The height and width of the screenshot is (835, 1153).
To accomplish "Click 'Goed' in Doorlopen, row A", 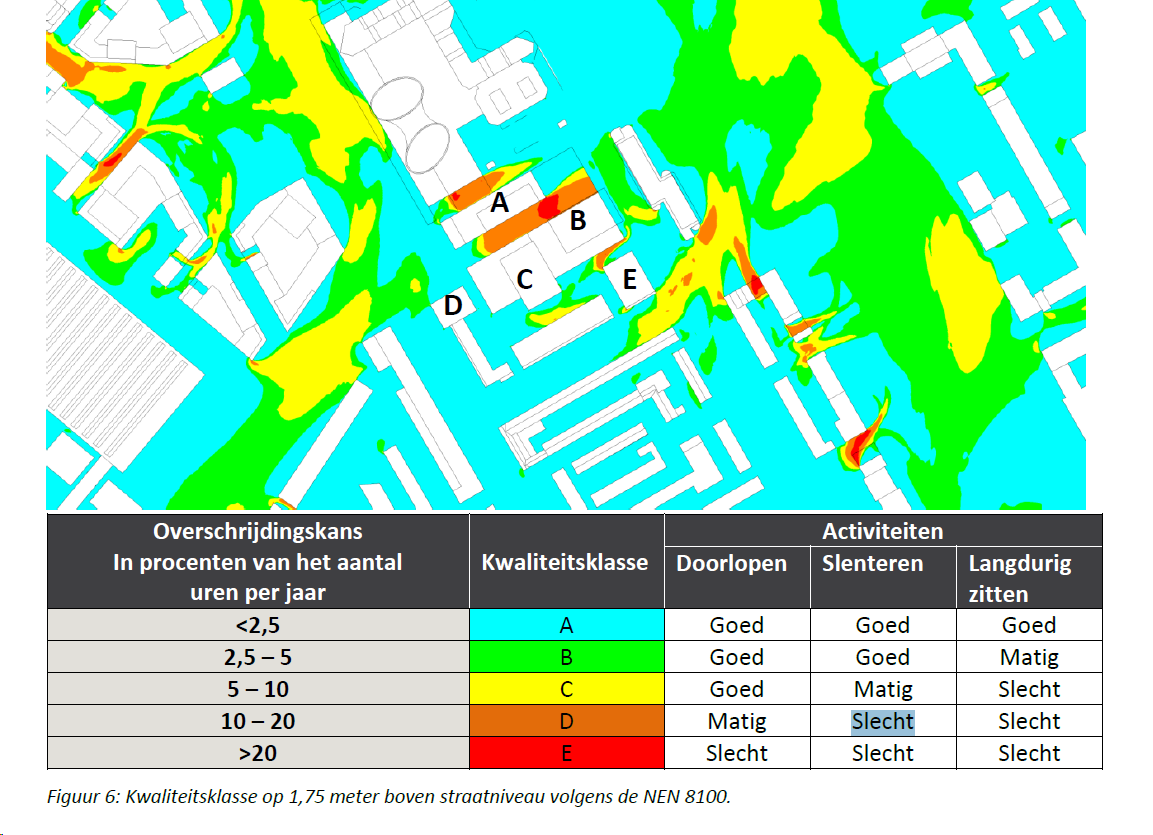I will (737, 626).
